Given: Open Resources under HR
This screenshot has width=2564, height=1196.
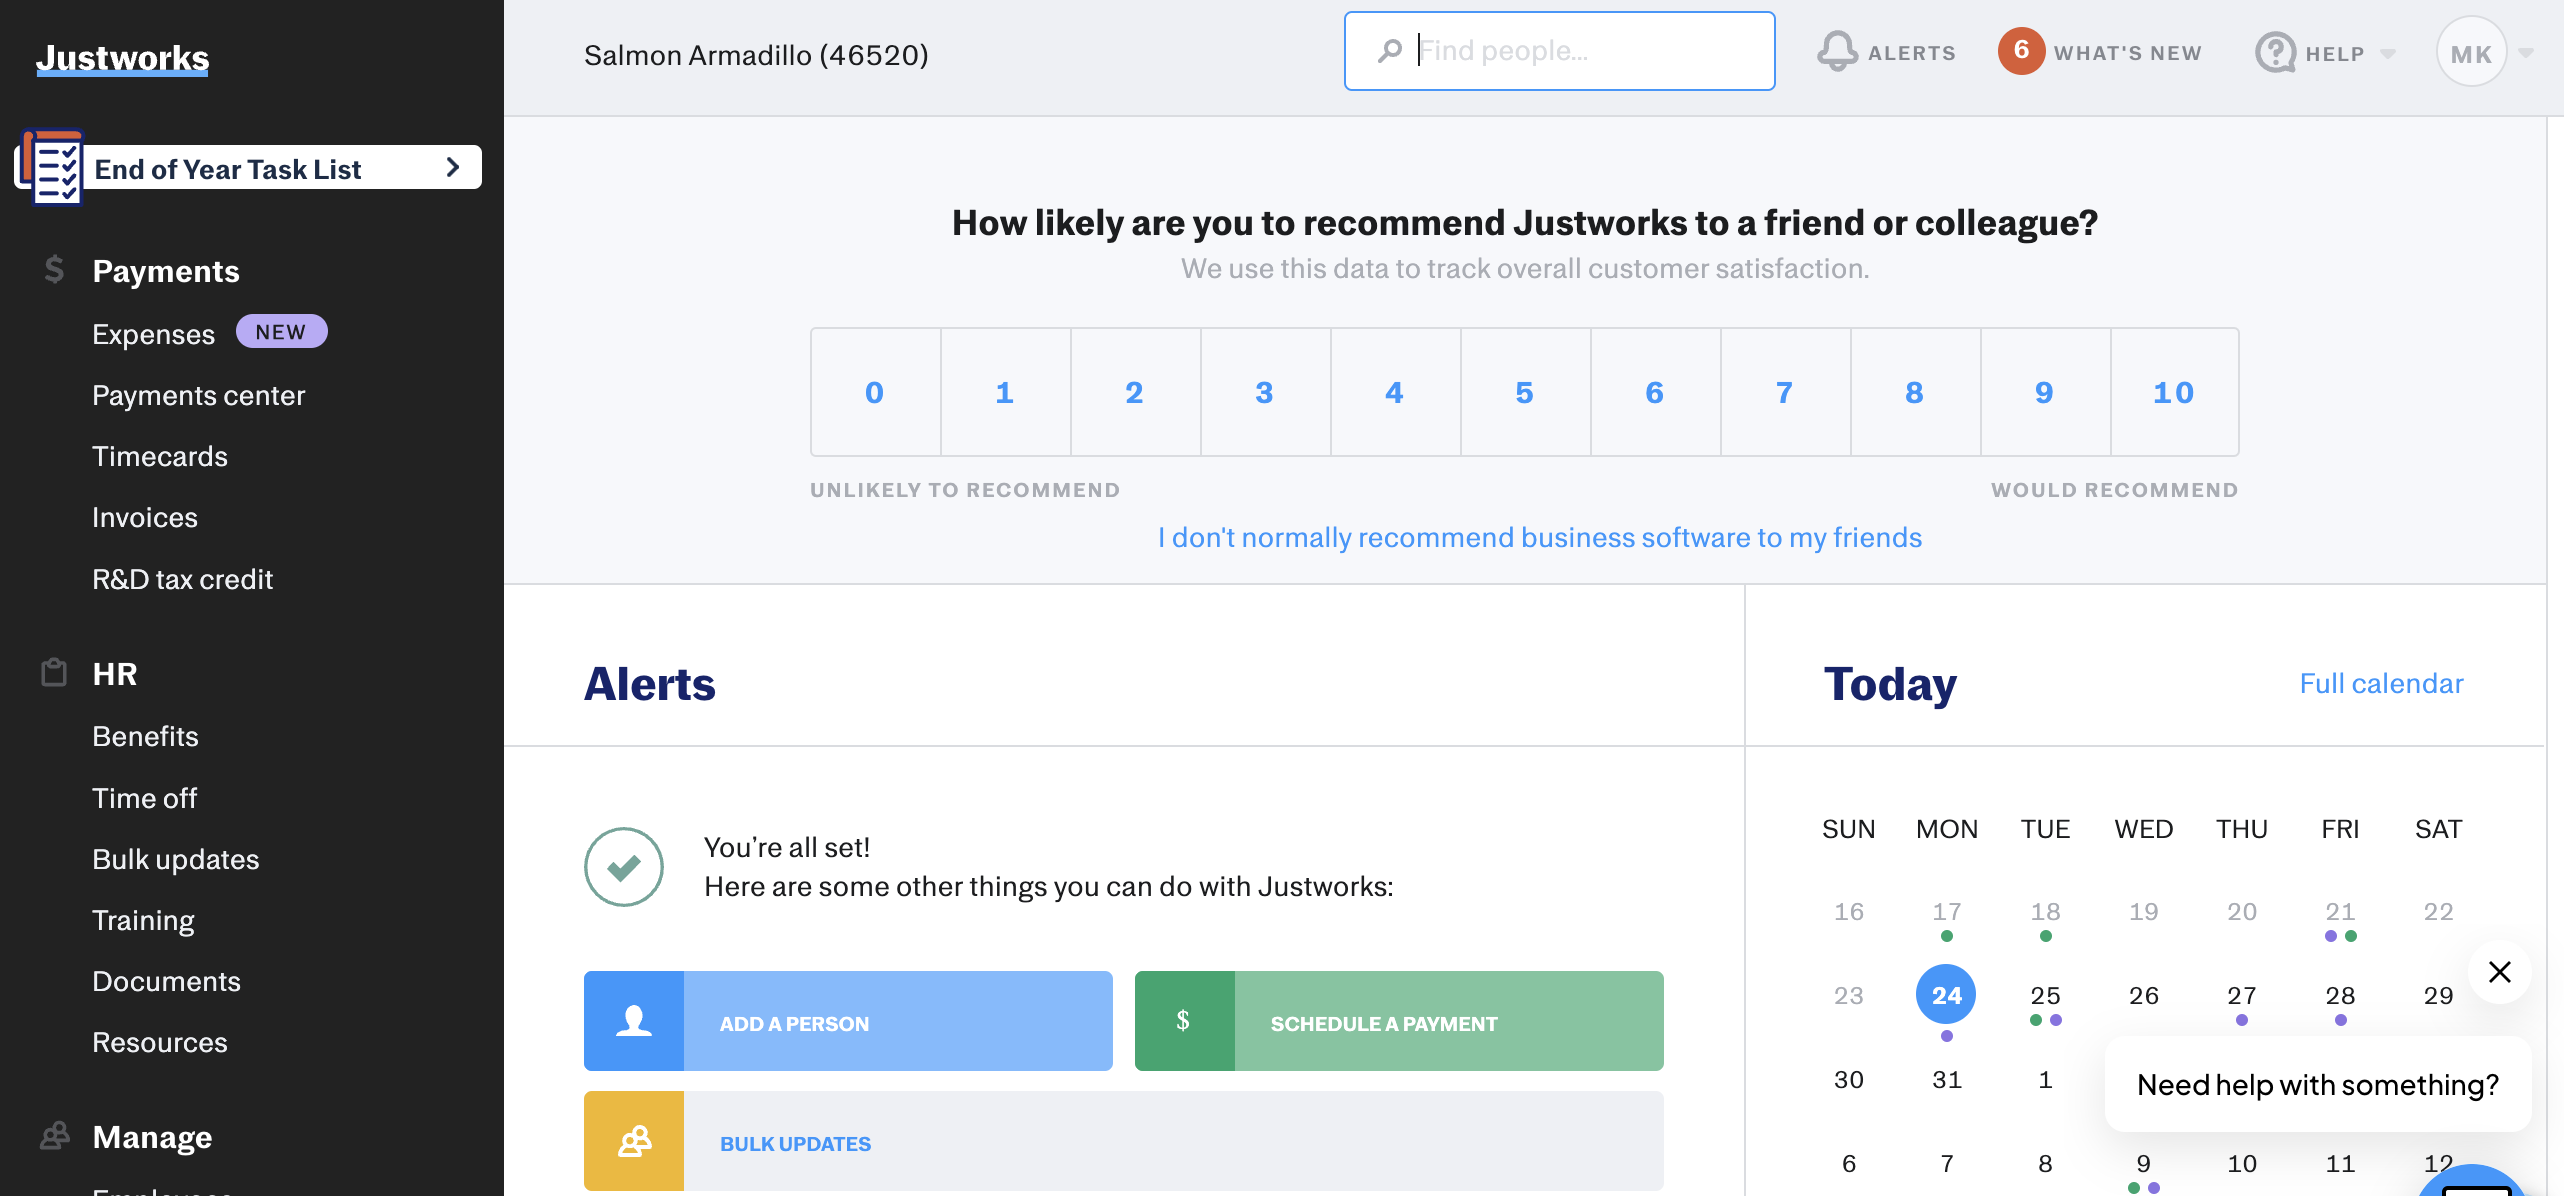Looking at the screenshot, I should point(160,1042).
